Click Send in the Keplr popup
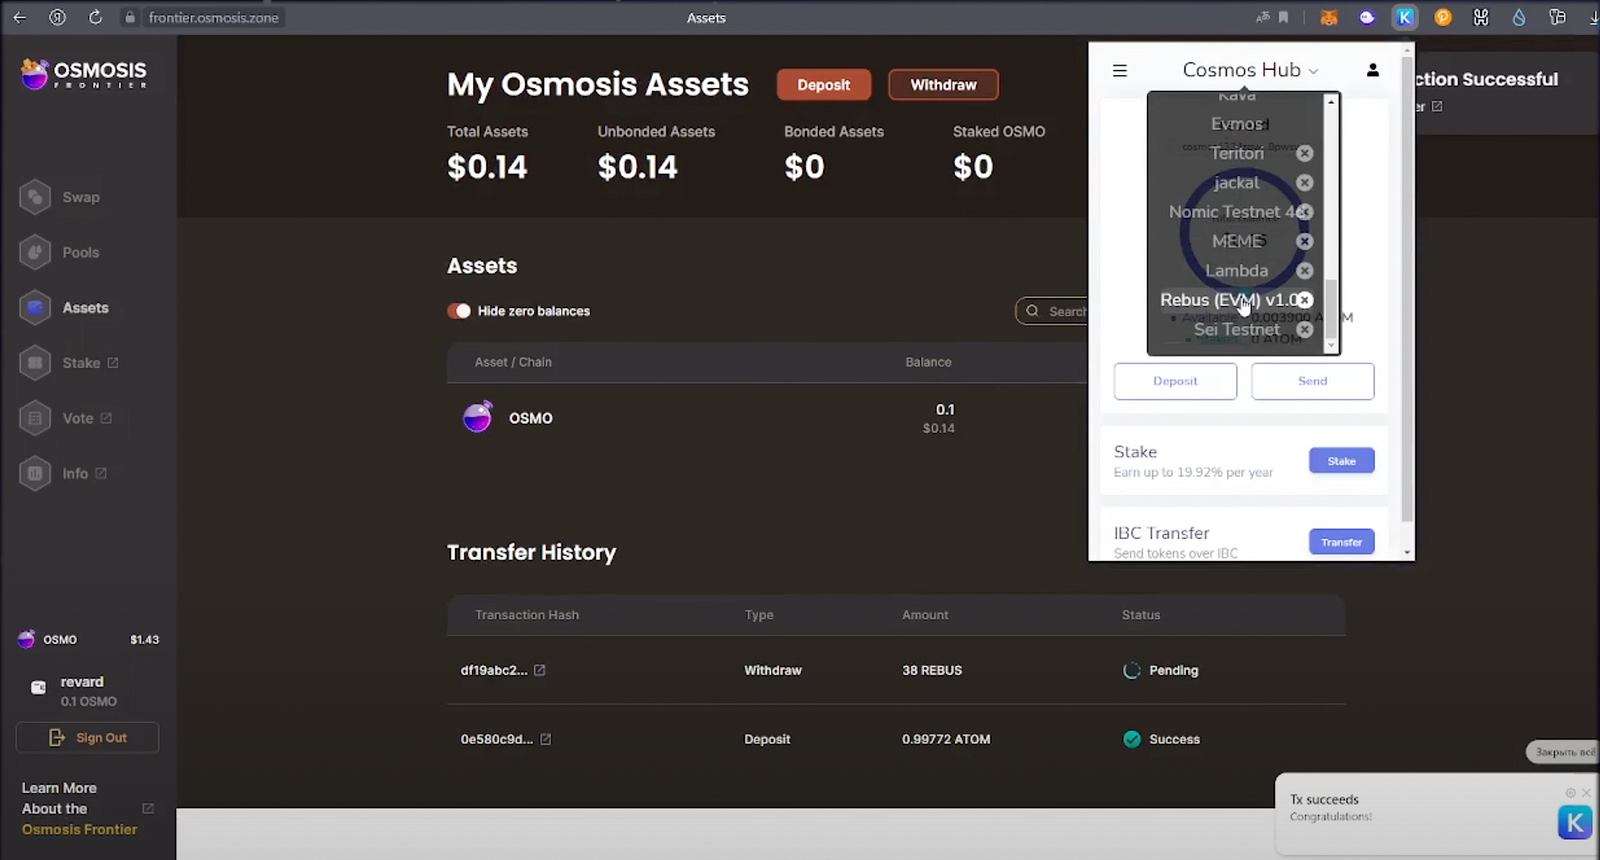Viewport: 1600px width, 860px height. [x=1313, y=381]
